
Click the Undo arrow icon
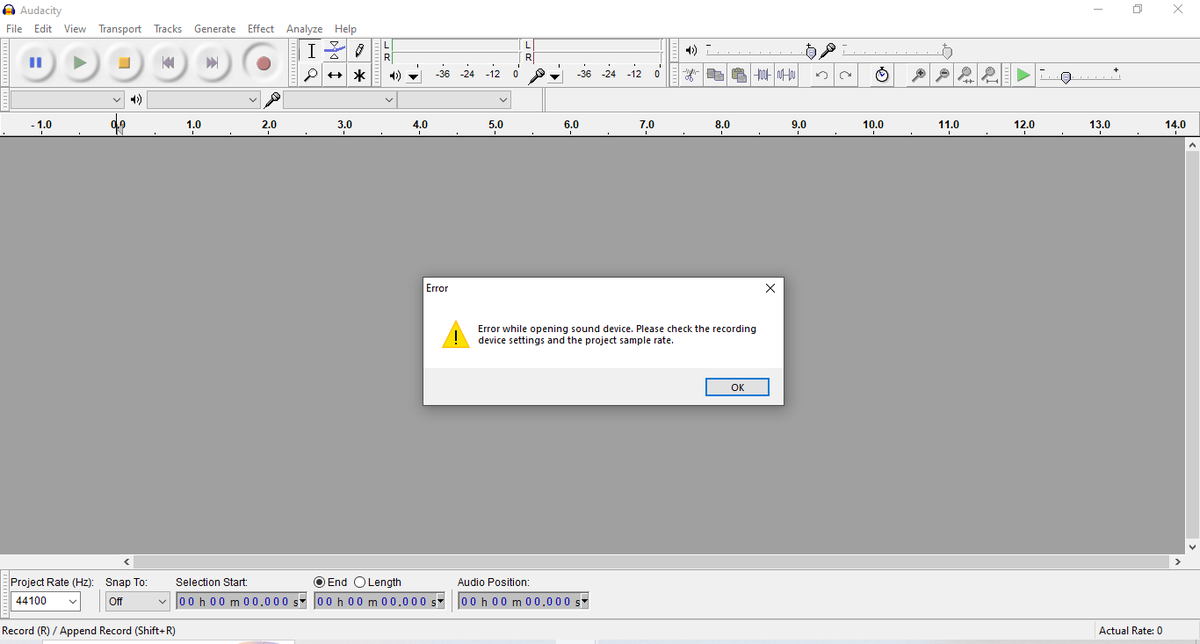(x=821, y=75)
